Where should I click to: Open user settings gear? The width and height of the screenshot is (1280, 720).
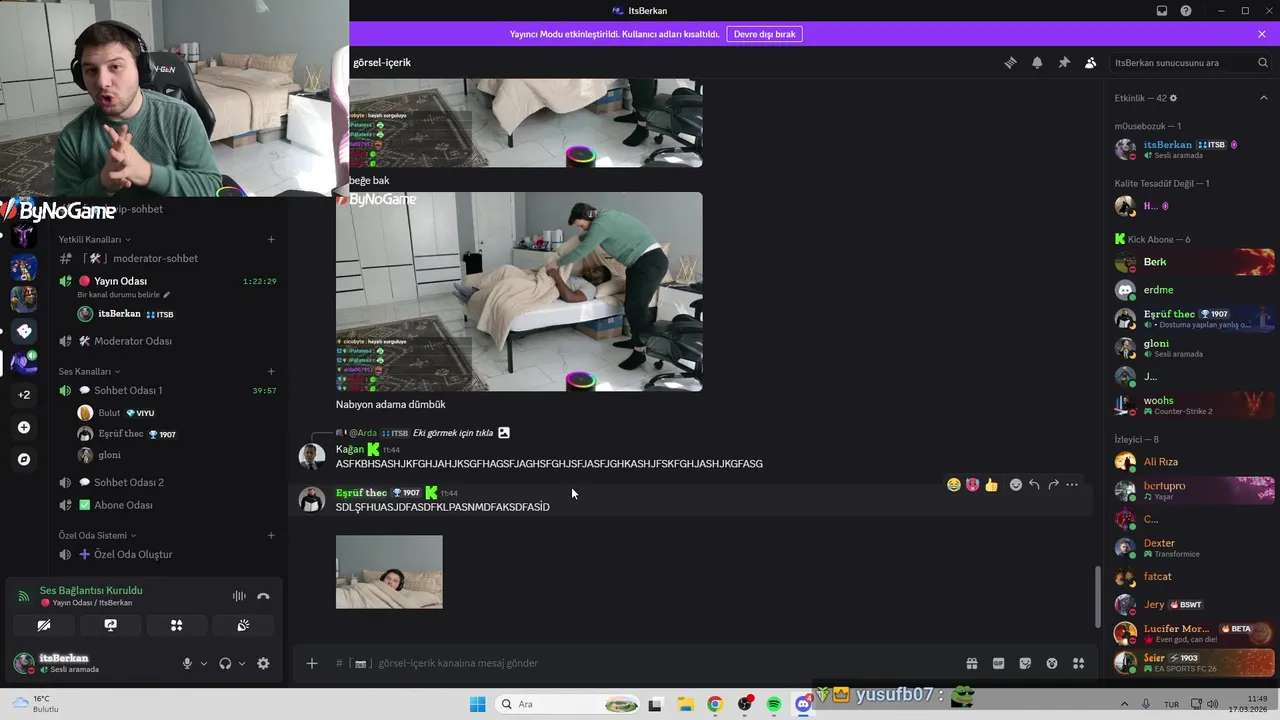coord(263,663)
